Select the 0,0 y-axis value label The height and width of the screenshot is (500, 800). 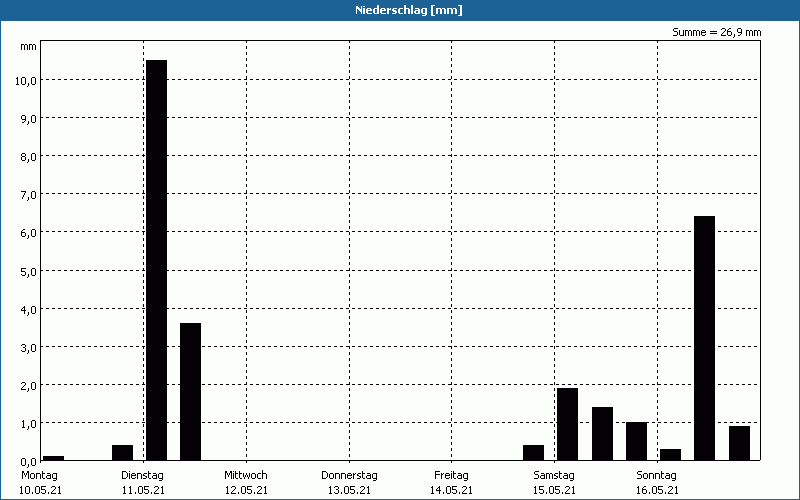coord(28,461)
